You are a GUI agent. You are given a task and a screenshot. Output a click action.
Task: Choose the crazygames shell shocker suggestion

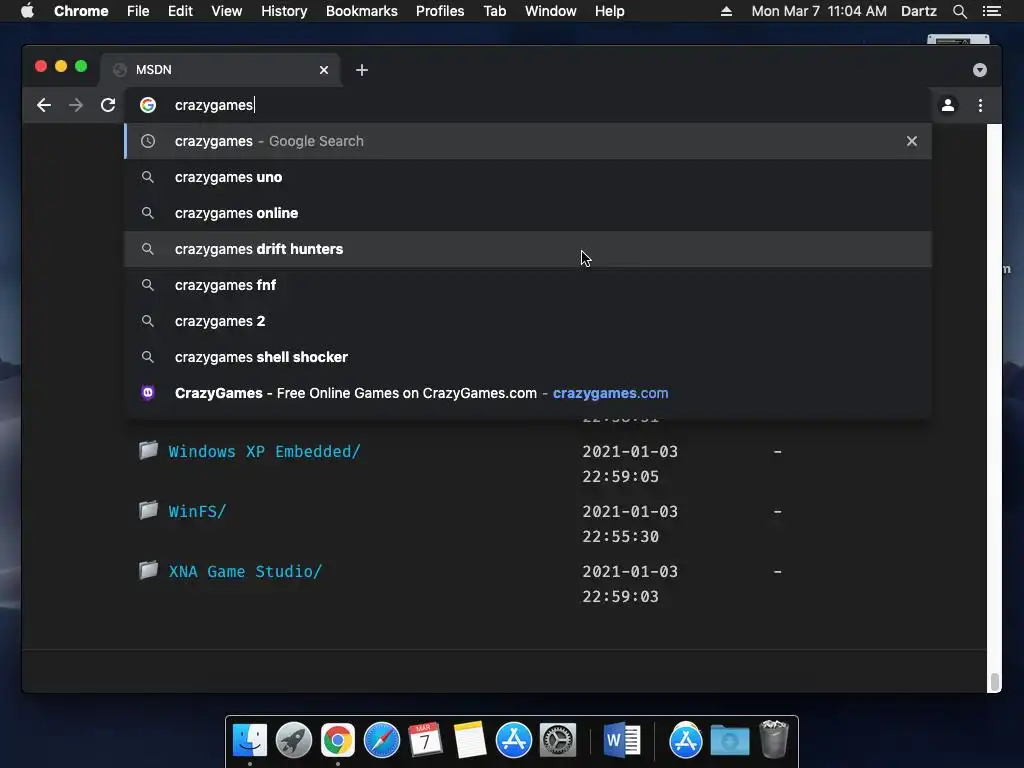528,357
